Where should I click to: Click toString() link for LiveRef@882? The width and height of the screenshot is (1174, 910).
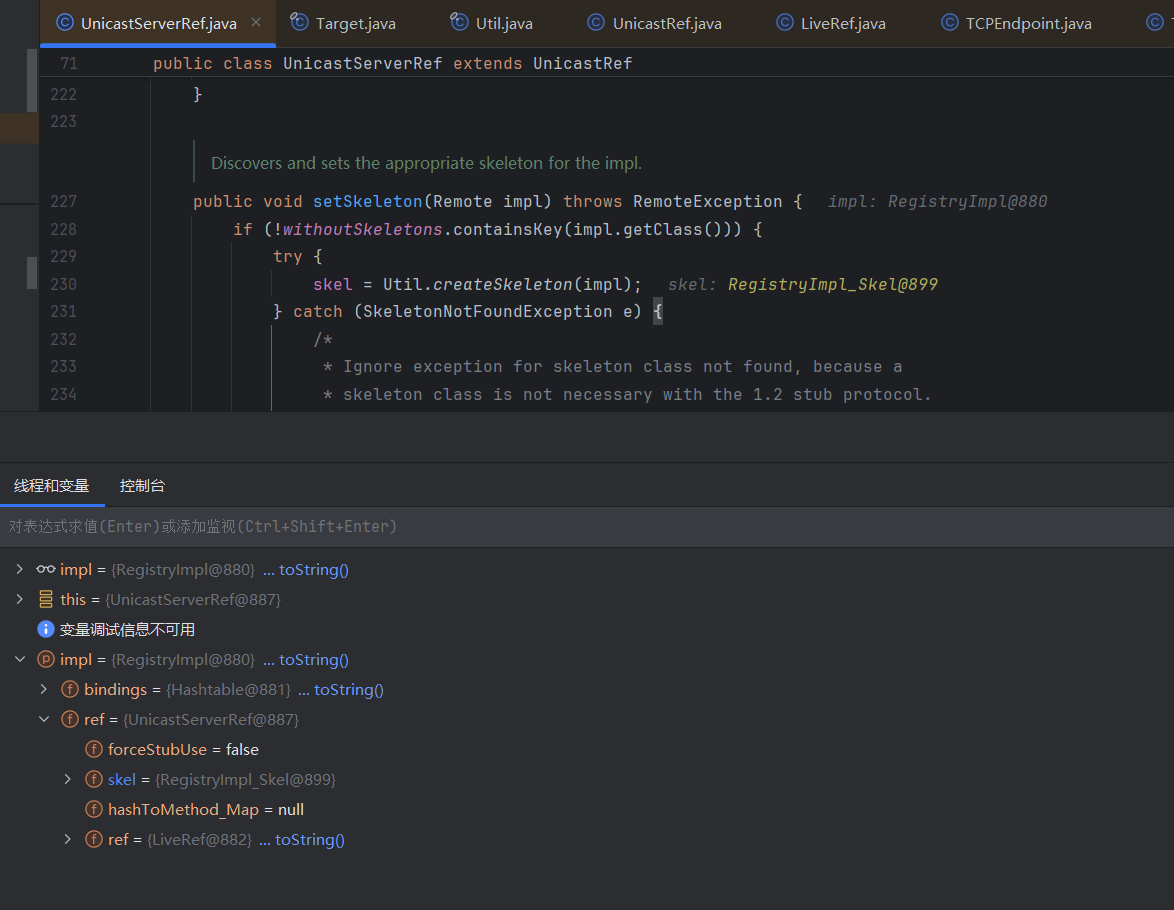point(309,840)
